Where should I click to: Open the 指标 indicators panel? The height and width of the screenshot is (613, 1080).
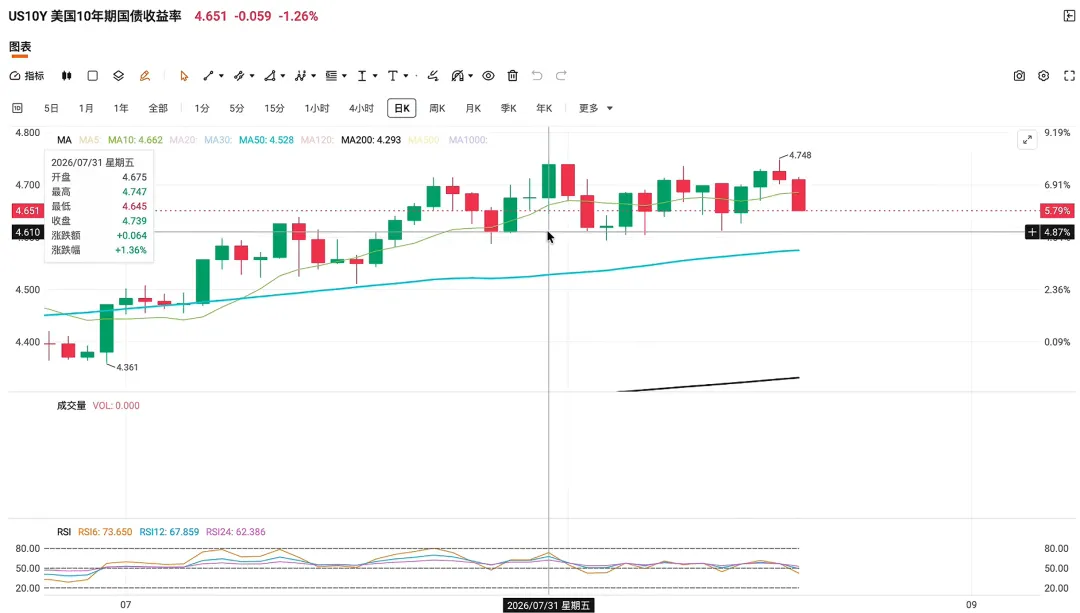(x=27, y=76)
